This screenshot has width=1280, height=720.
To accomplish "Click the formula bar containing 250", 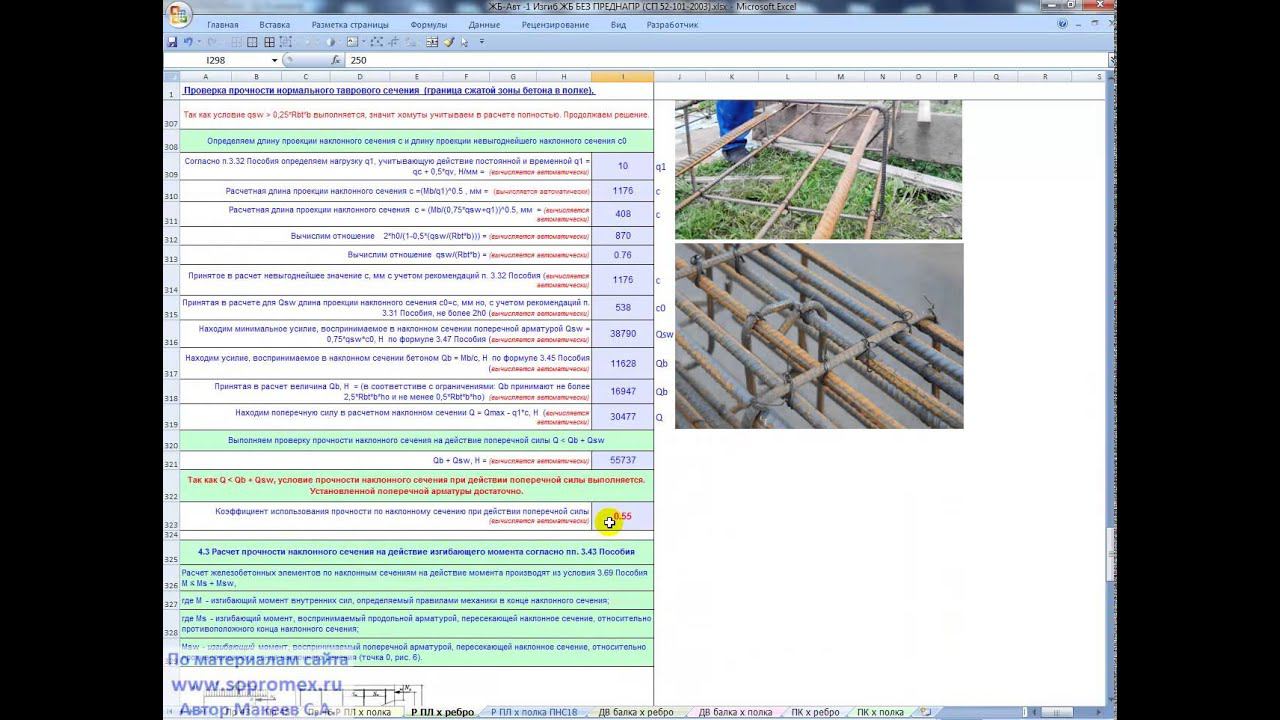I will 727,60.
